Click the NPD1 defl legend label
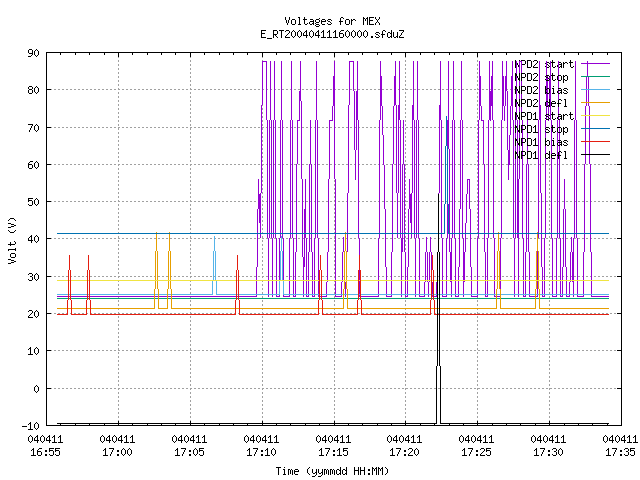 tap(541, 156)
